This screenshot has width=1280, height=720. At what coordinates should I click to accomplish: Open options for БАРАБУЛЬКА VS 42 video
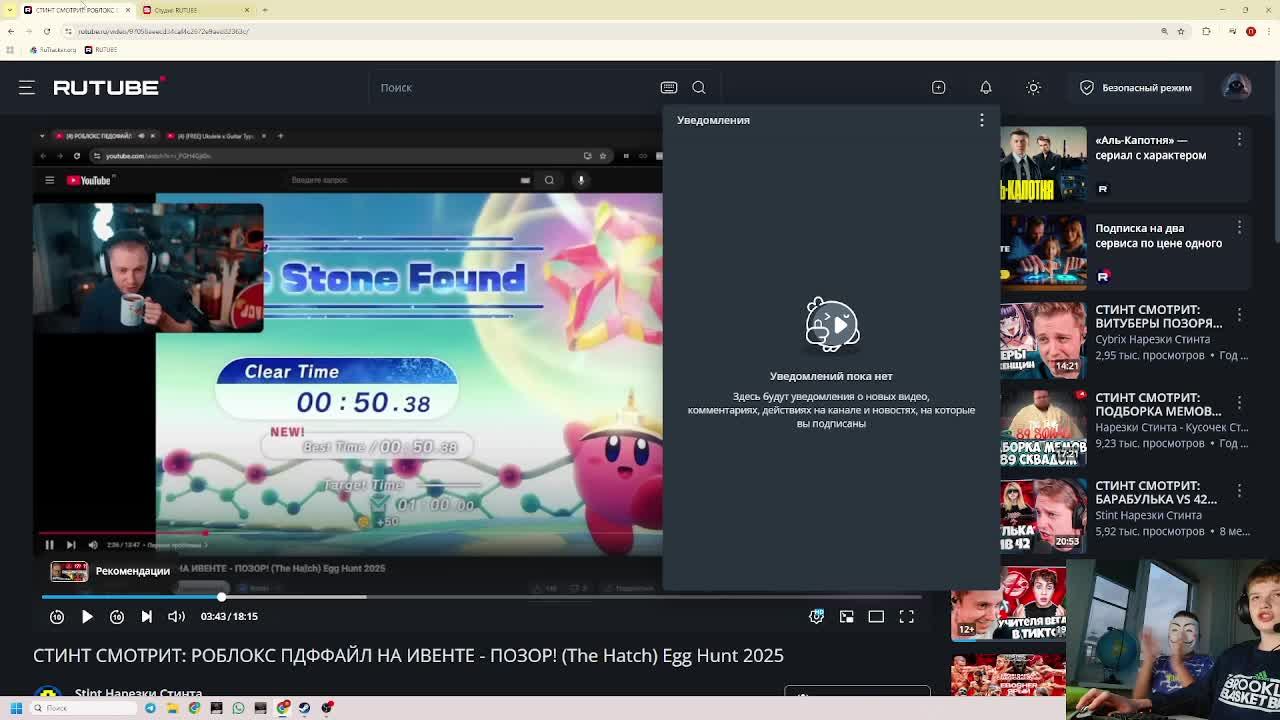[1239, 491]
